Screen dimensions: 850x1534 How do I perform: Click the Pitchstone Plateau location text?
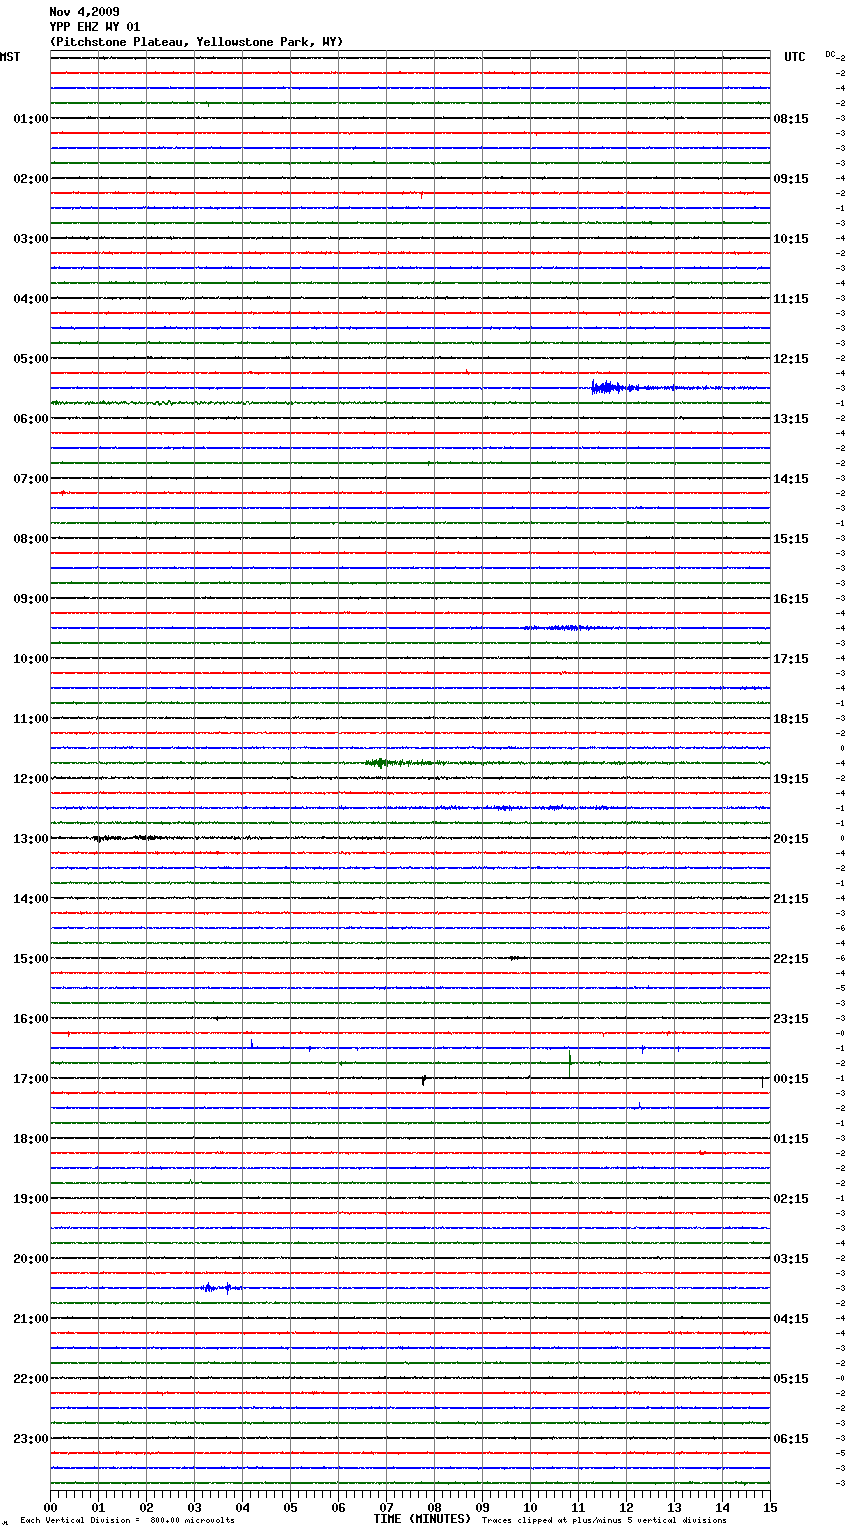[x=196, y=42]
